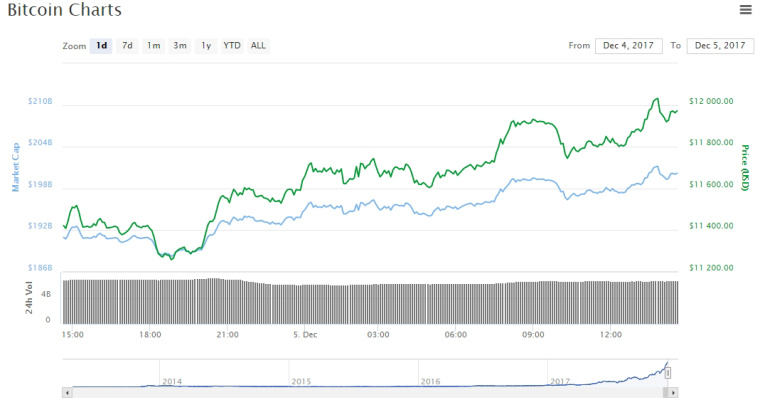Click the navigator scrollbar left arrow

(67, 392)
